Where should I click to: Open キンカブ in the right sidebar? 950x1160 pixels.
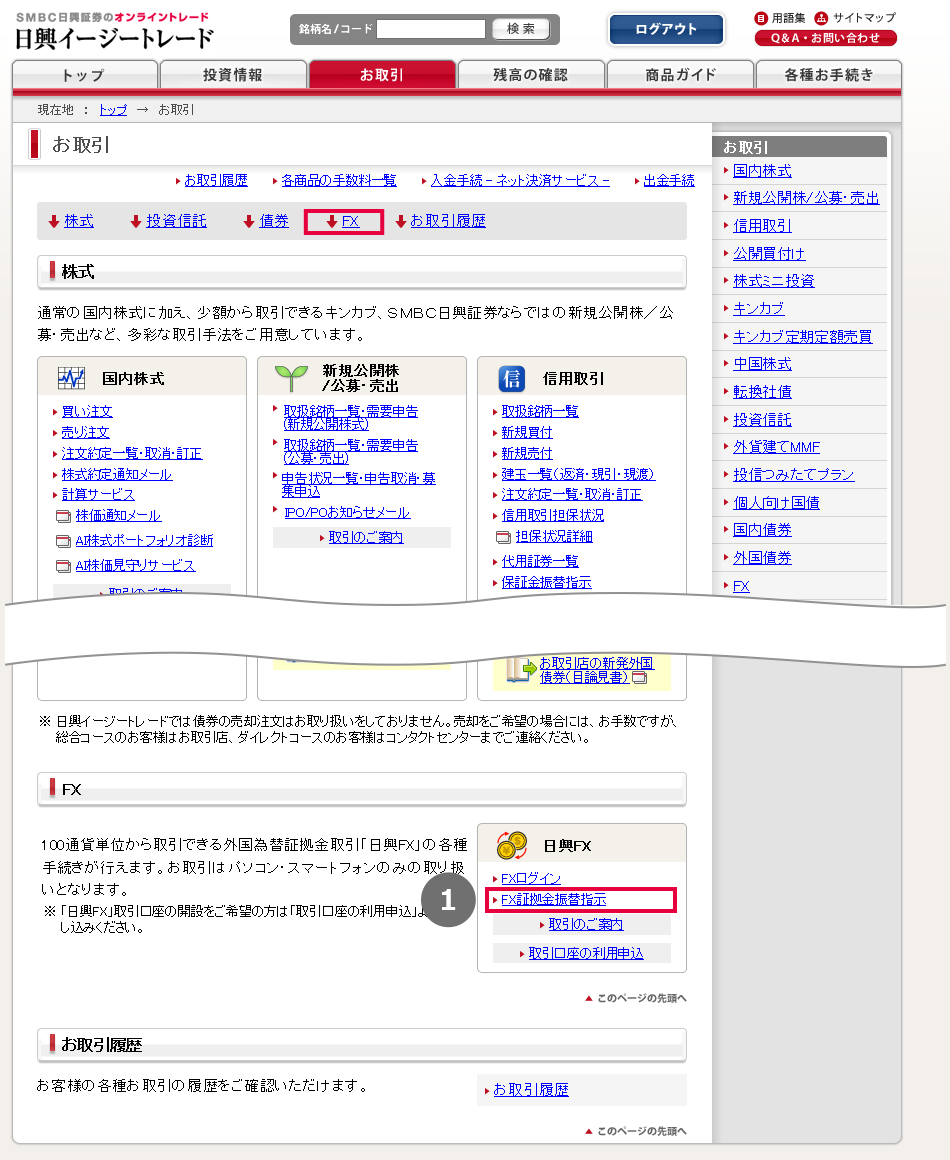(758, 309)
